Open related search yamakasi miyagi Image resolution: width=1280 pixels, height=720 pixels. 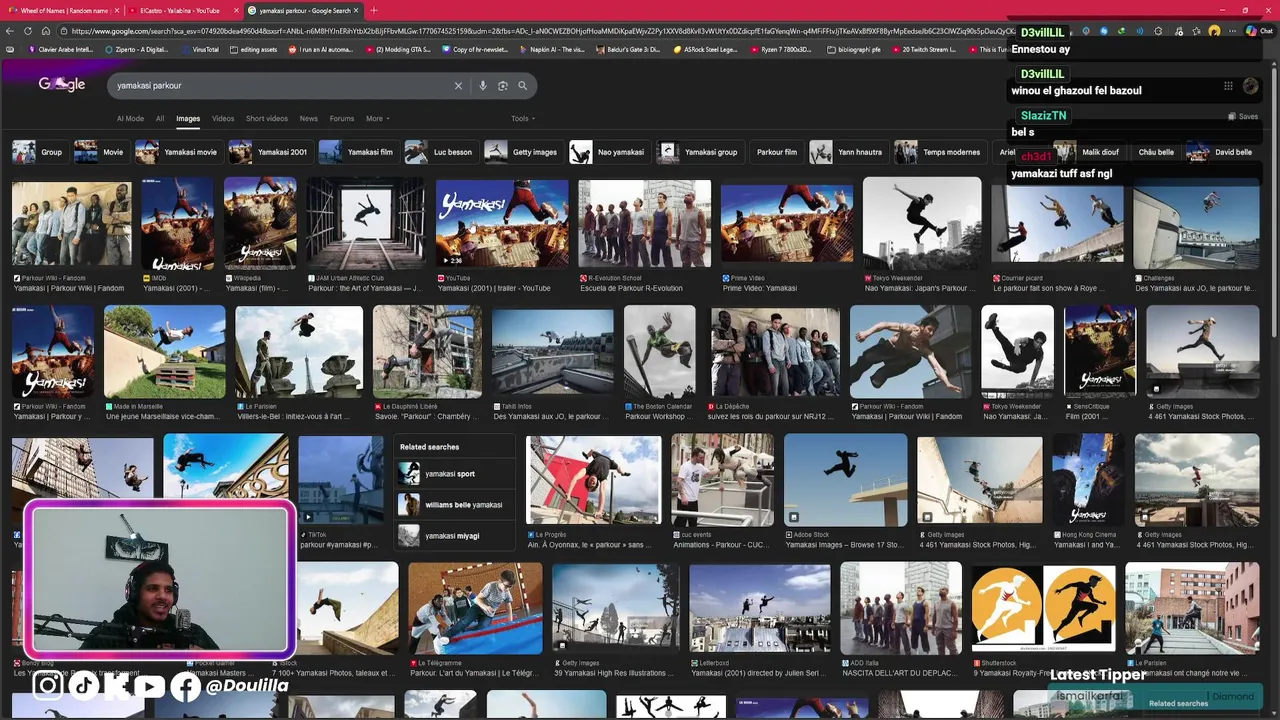(x=456, y=536)
